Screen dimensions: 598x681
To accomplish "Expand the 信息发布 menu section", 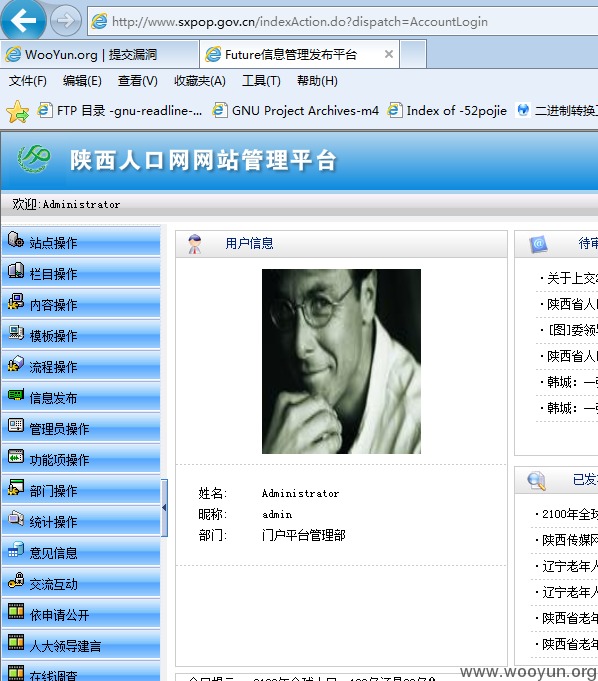I will [x=81, y=397].
